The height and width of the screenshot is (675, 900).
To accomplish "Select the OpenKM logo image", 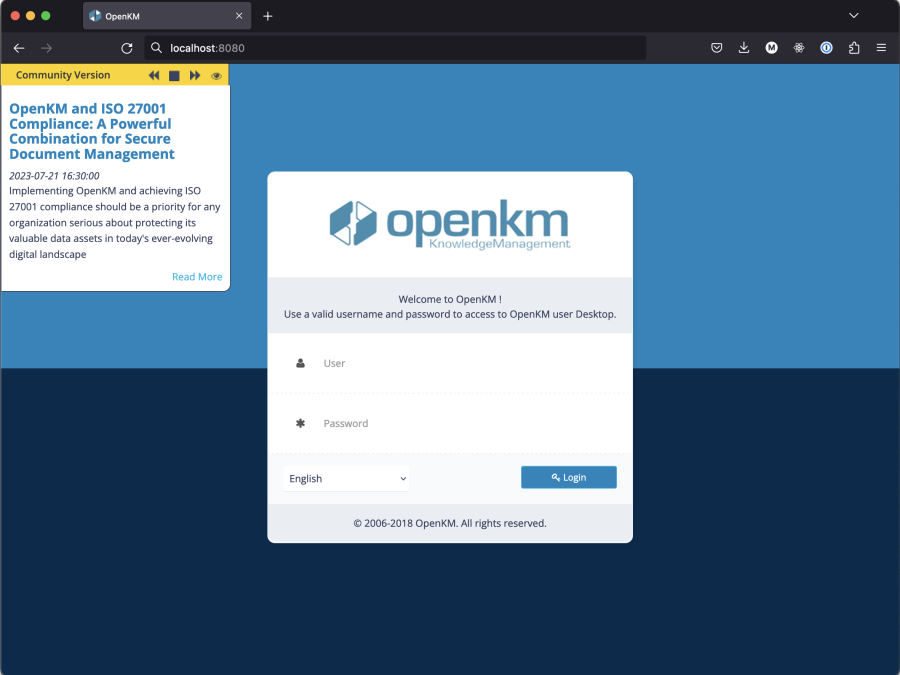I will point(450,224).
